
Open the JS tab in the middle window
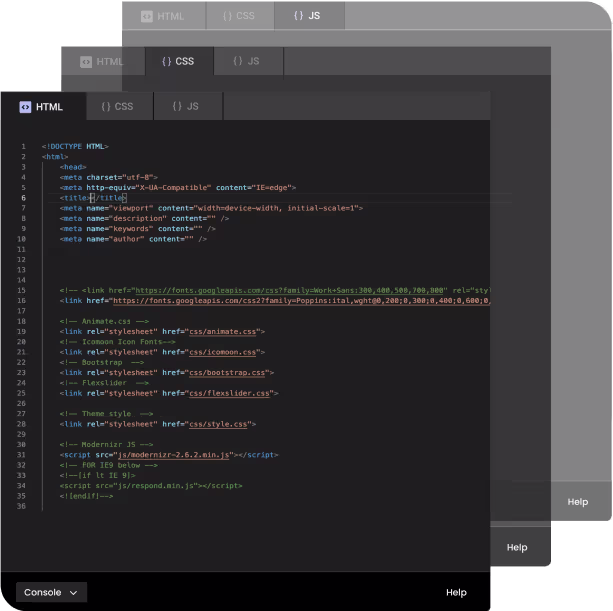point(248,61)
